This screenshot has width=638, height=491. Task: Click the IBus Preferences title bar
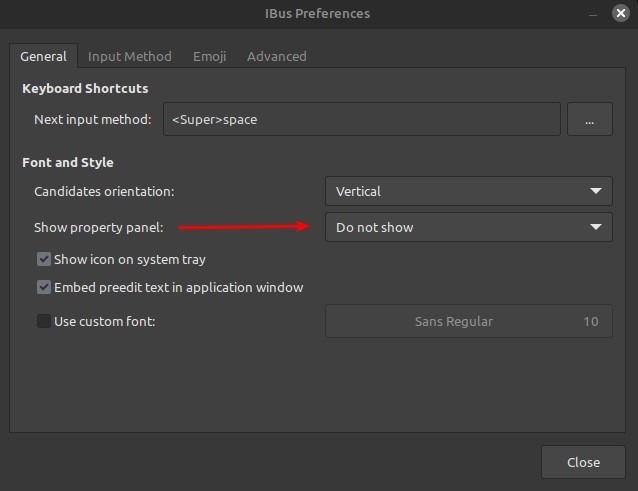tap(317, 13)
